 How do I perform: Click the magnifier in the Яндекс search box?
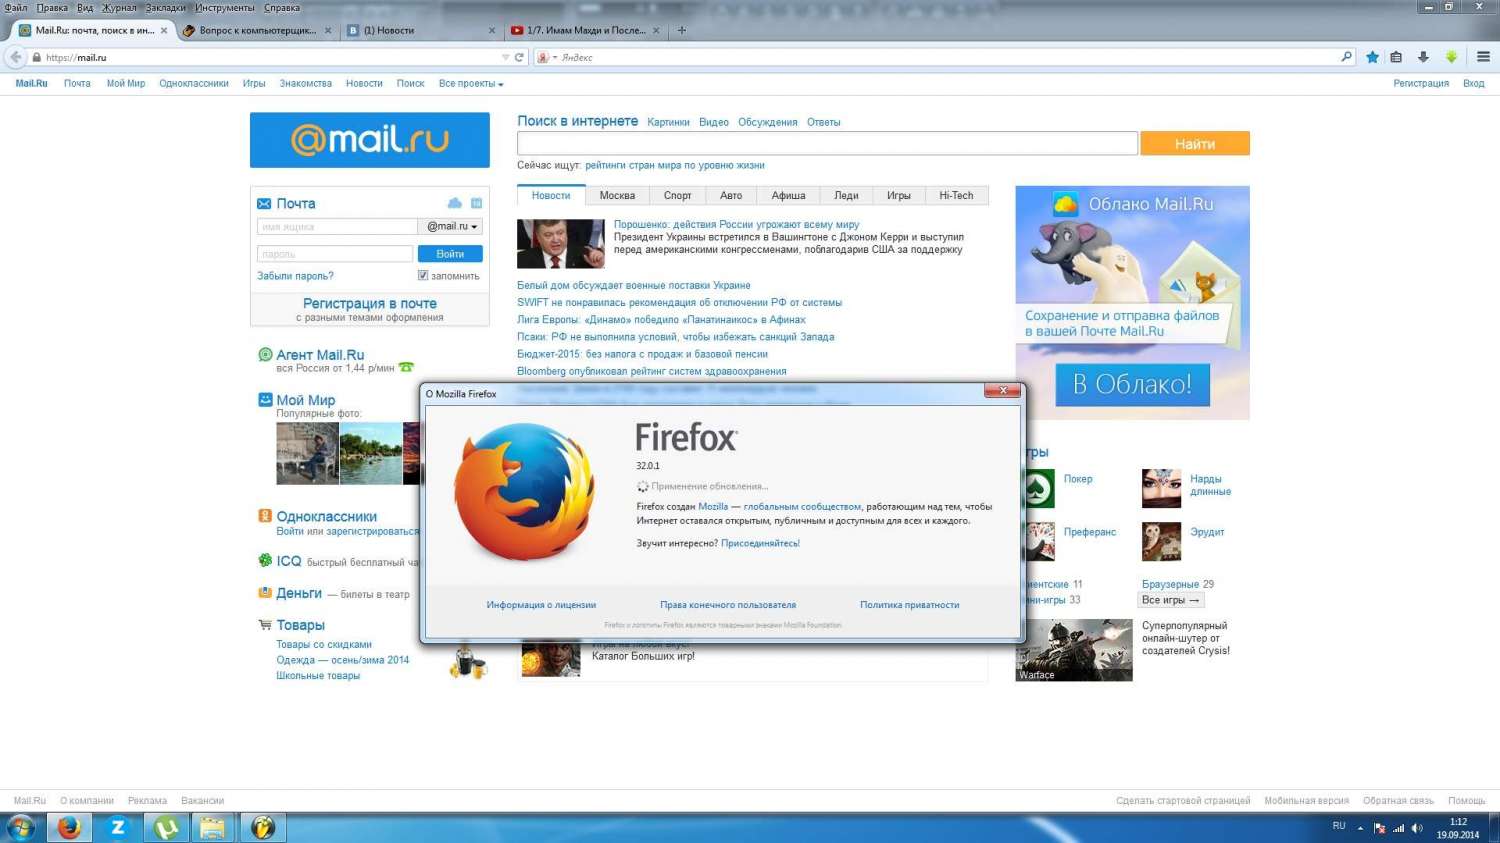[1346, 57]
